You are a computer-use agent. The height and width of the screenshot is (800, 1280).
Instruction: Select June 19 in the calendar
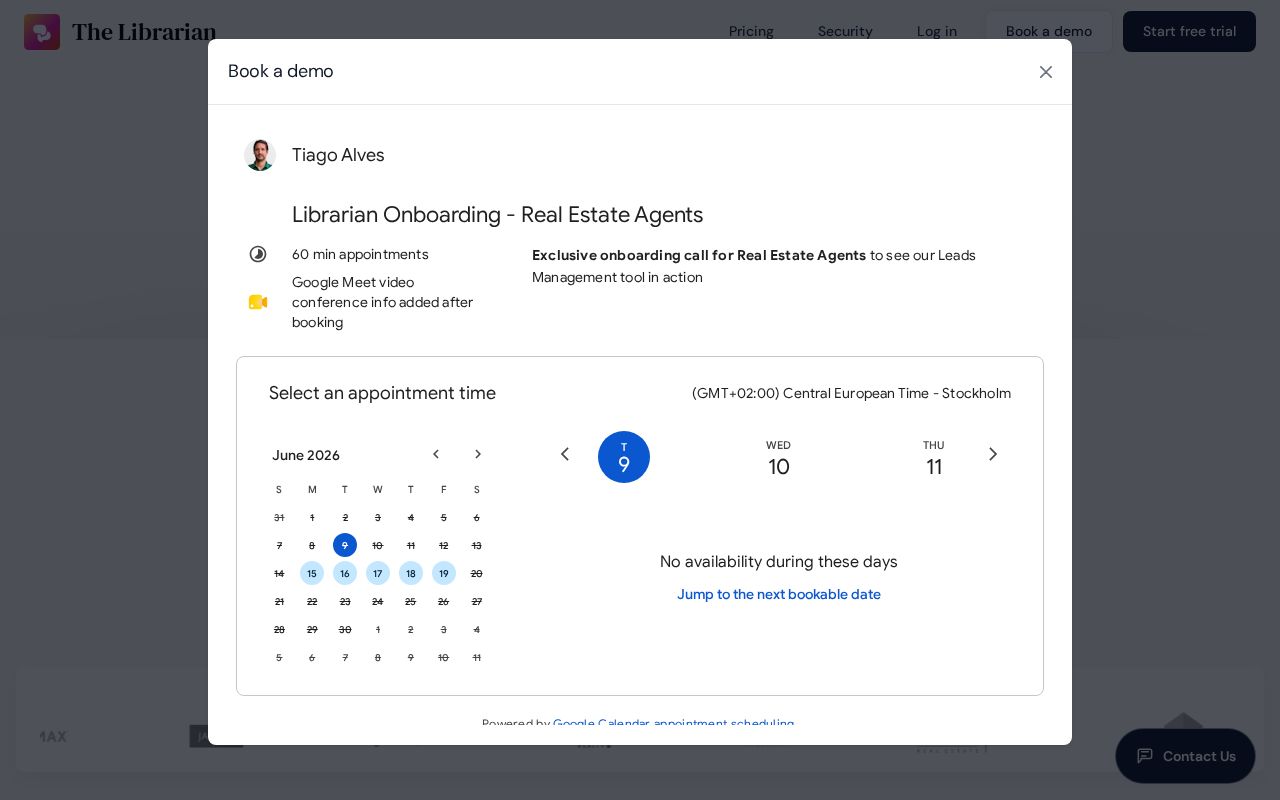click(444, 573)
